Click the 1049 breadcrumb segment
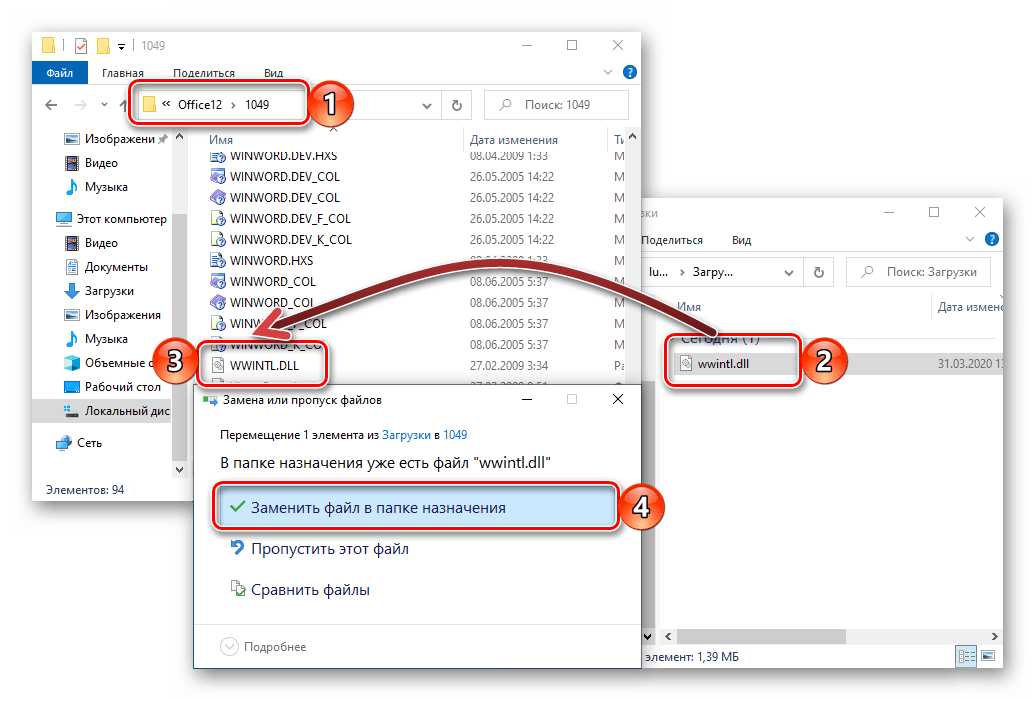The width and height of the screenshot is (1036, 701). pos(257,104)
